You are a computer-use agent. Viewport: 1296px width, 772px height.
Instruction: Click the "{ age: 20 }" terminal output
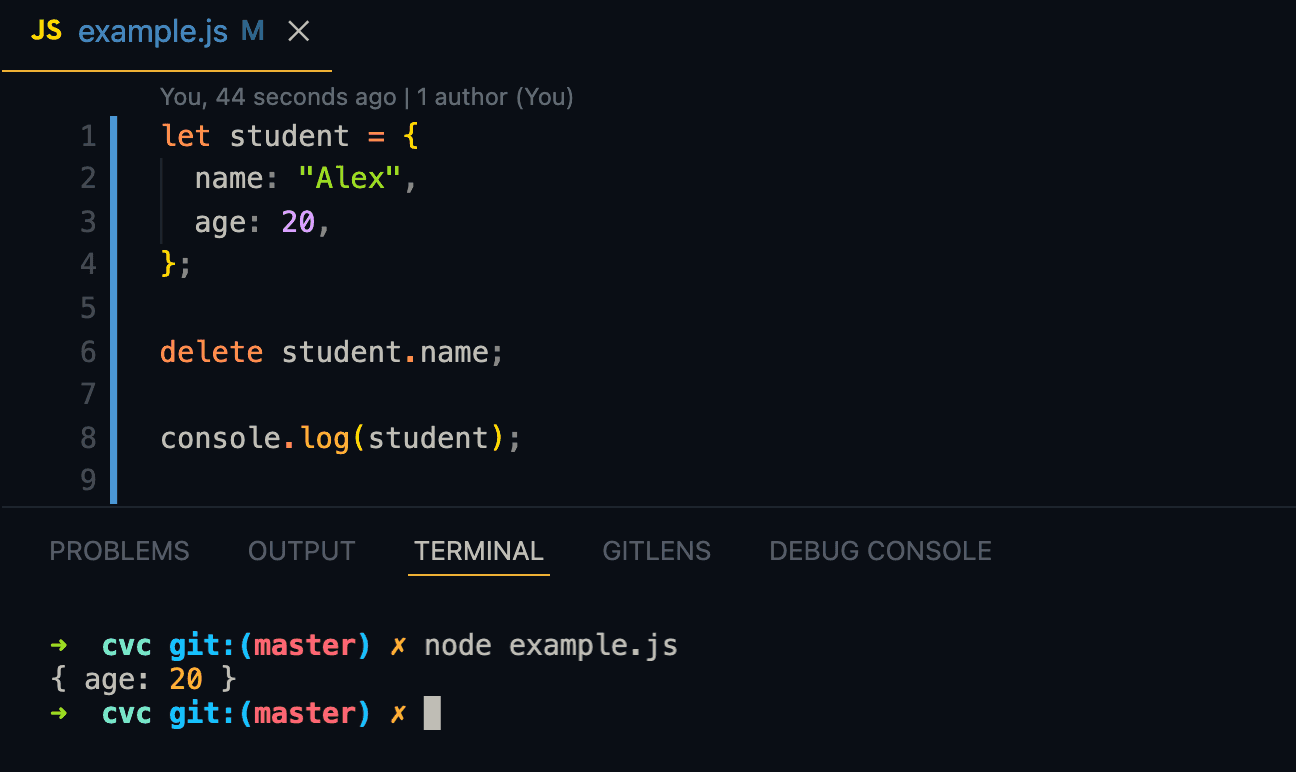[x=143, y=680]
